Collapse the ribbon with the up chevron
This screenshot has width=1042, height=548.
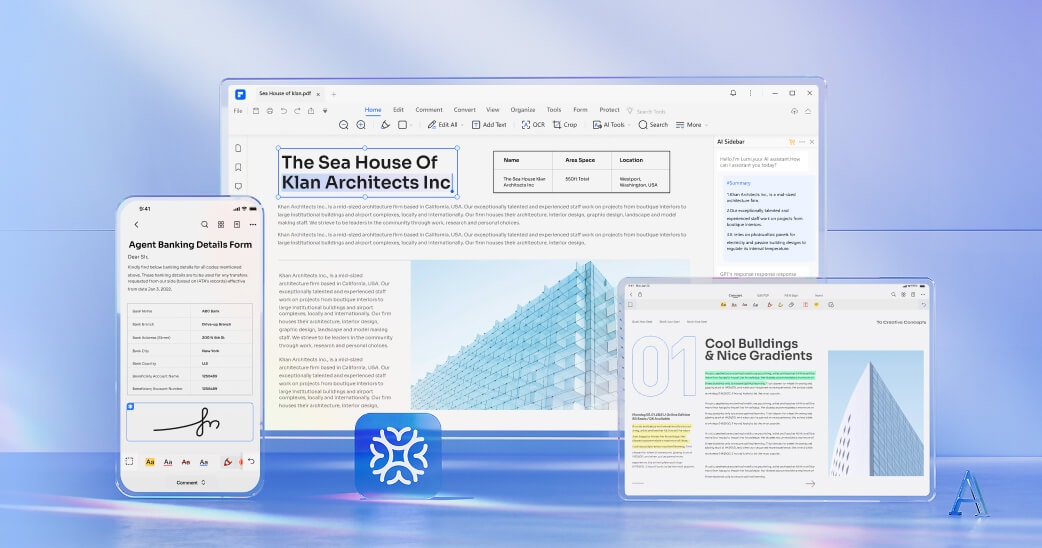click(x=808, y=111)
